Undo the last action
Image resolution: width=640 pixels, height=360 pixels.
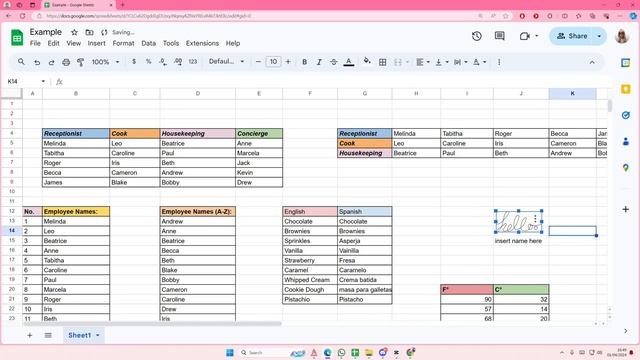[37, 62]
